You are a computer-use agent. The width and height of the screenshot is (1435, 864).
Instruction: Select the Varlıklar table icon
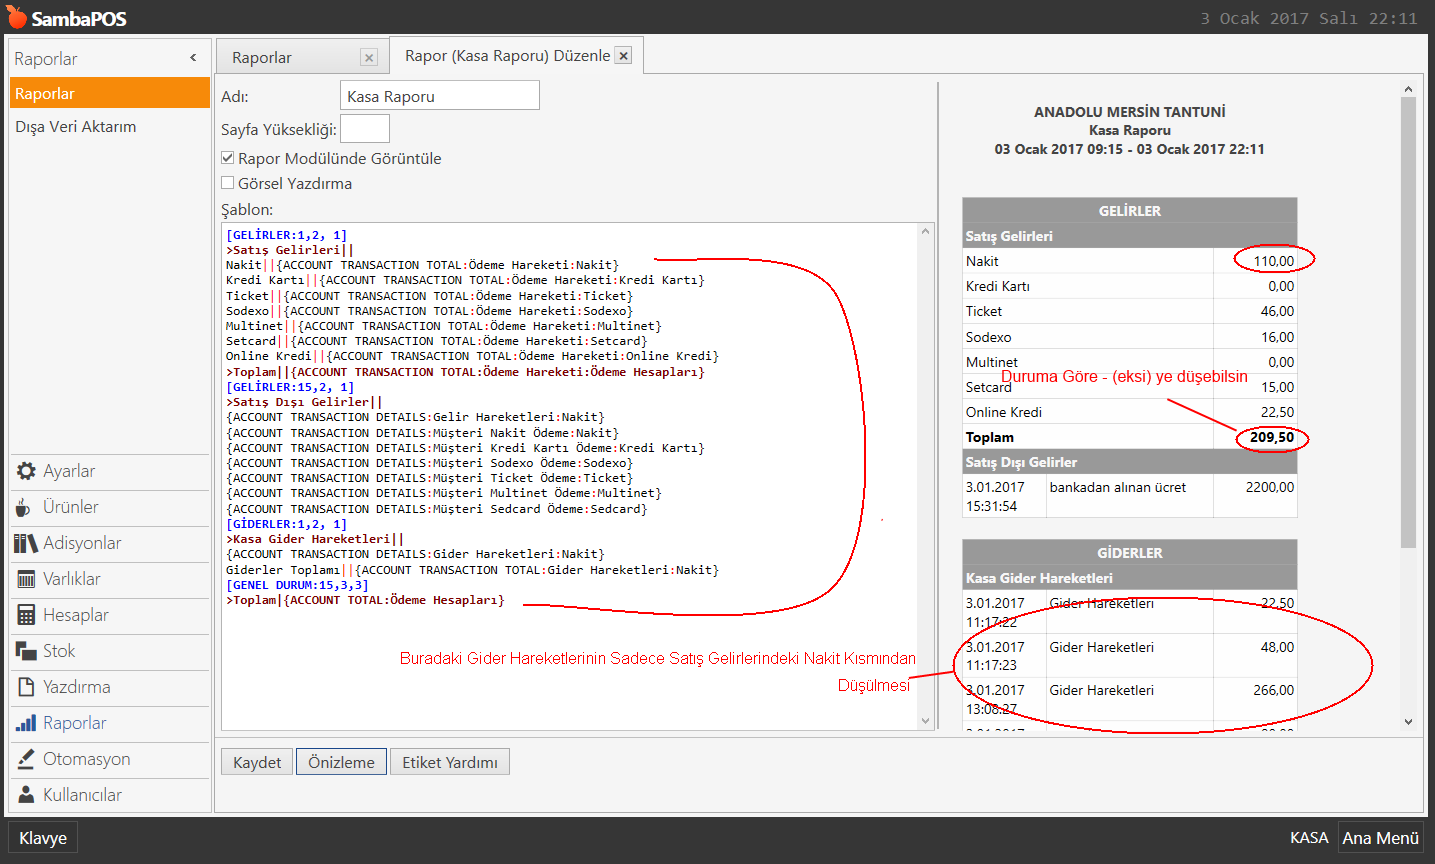(x=26, y=579)
